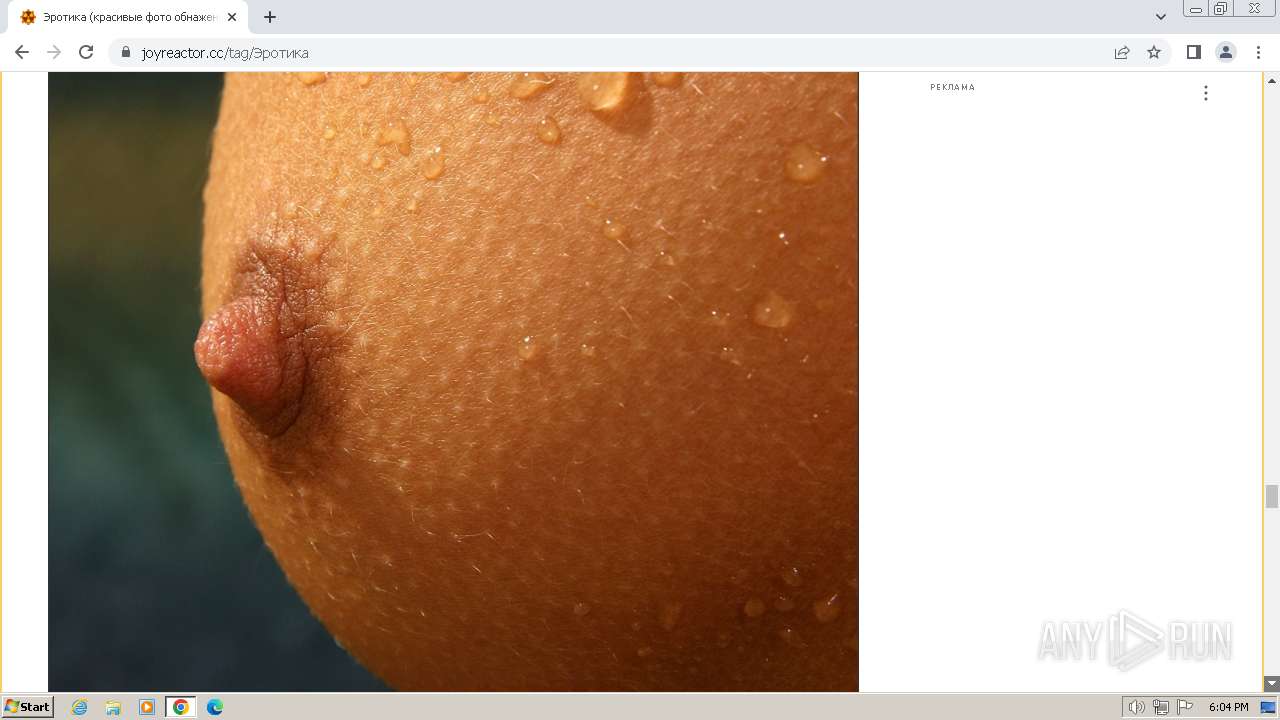Minimize the Chrome window
1280x720 pixels.
1196,9
